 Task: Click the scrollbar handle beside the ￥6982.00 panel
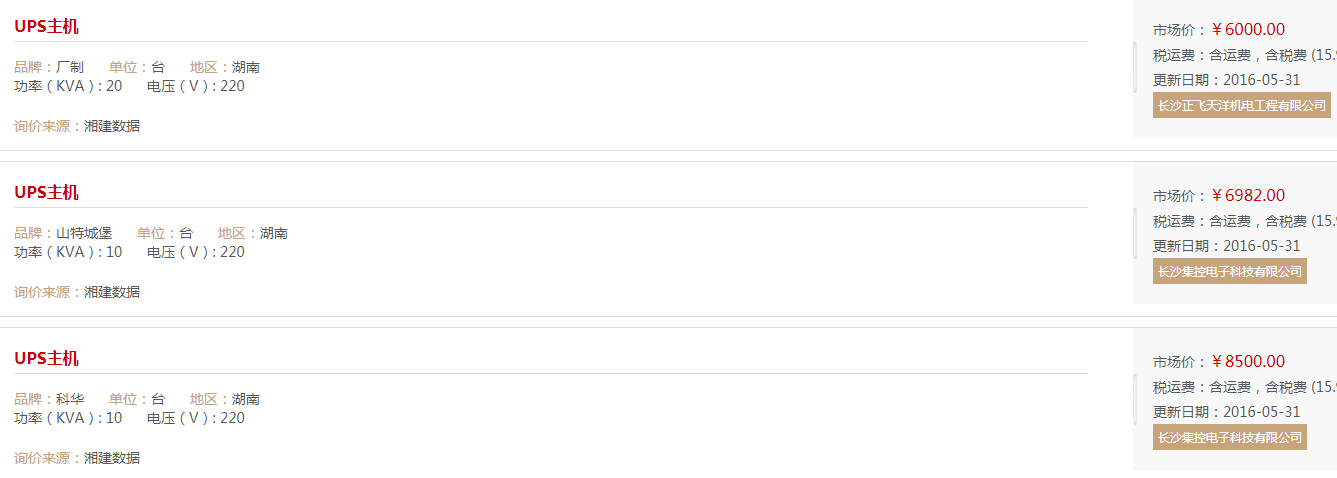pos(1135,233)
